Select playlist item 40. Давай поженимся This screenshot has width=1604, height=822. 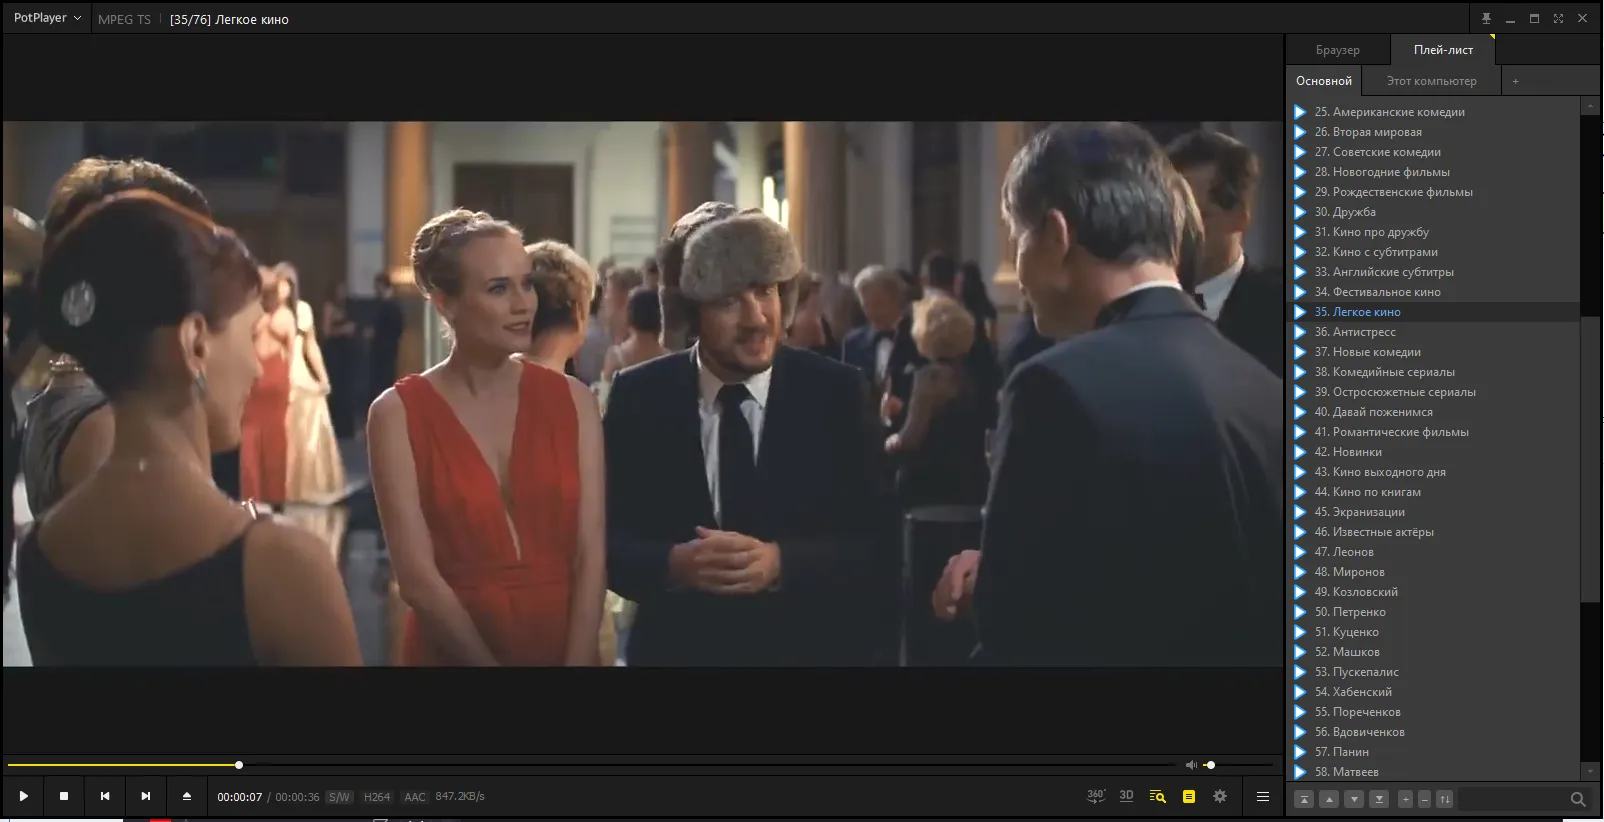click(1434, 412)
